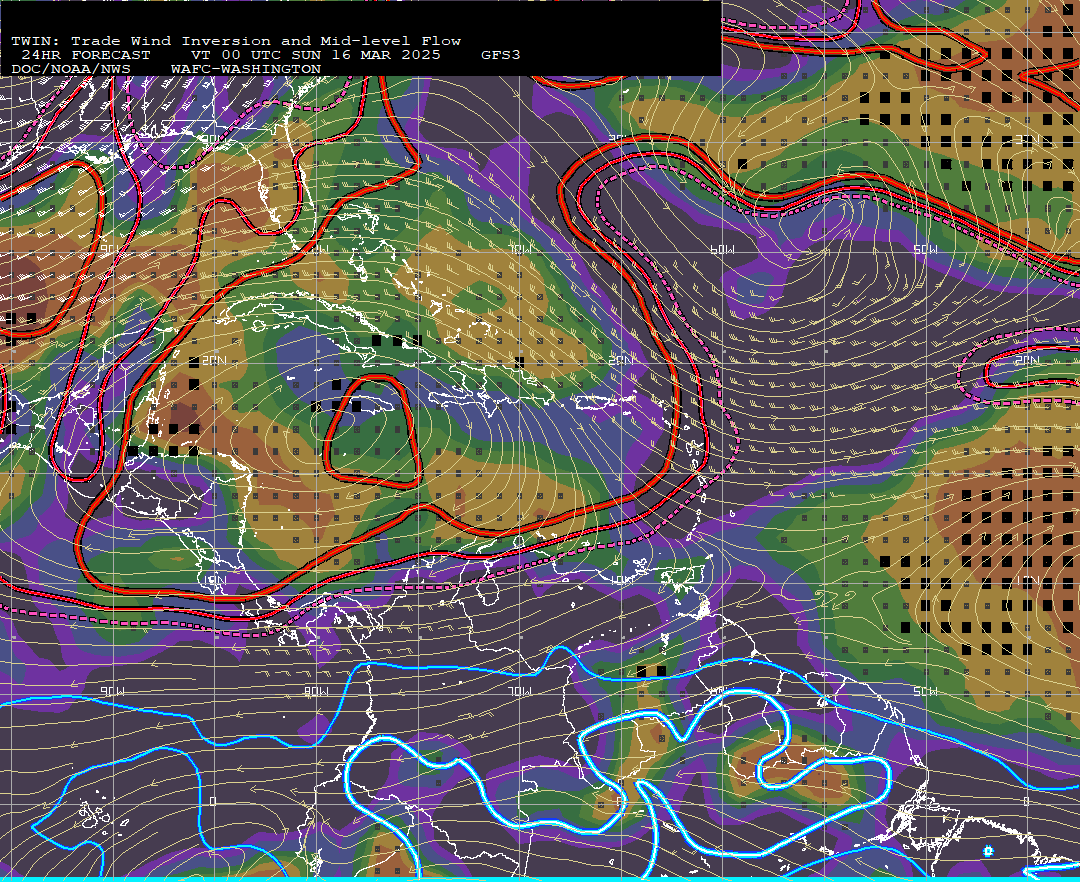Click the '70W' label over northern South America
The image size is (1080, 882).
(x=521, y=691)
